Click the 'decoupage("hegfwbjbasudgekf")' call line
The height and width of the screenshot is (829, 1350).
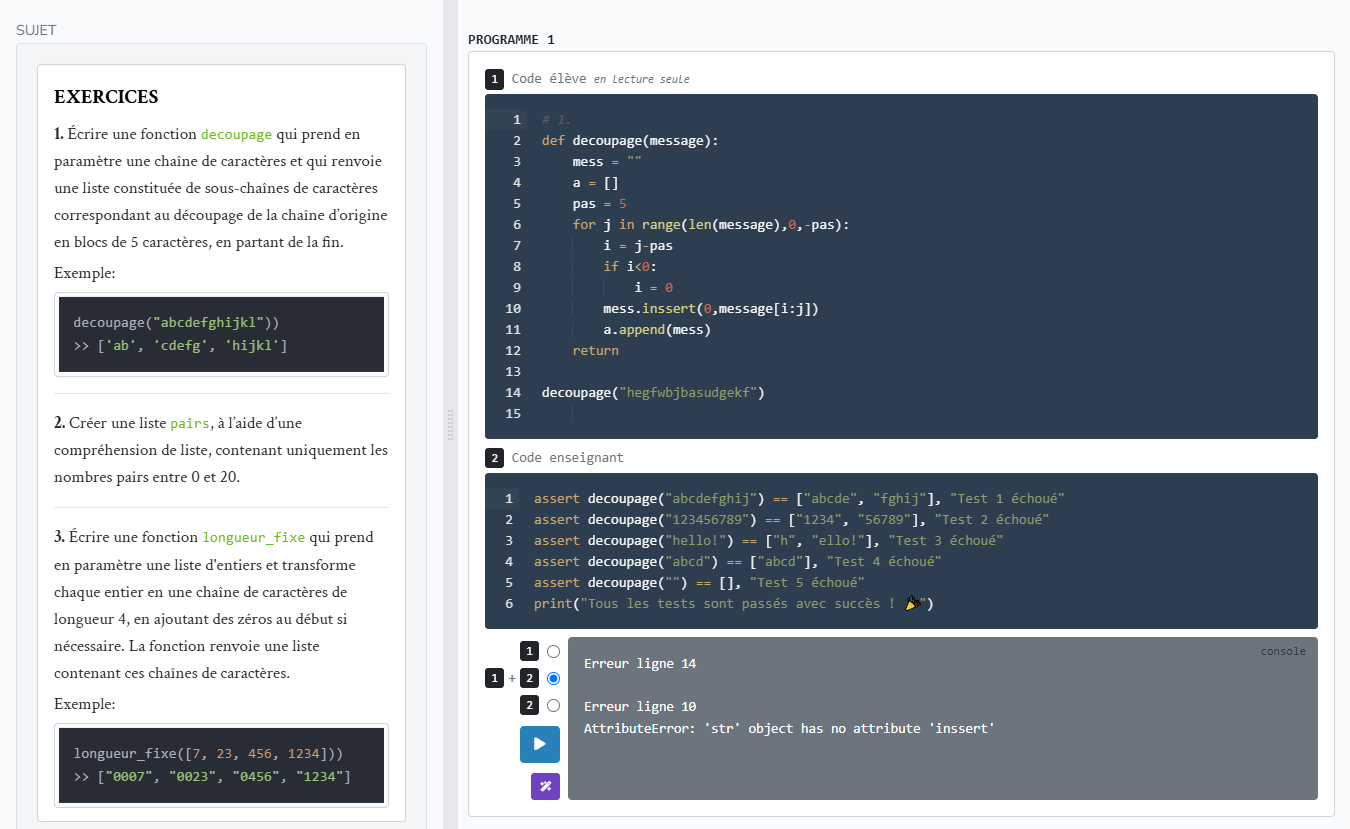(653, 393)
